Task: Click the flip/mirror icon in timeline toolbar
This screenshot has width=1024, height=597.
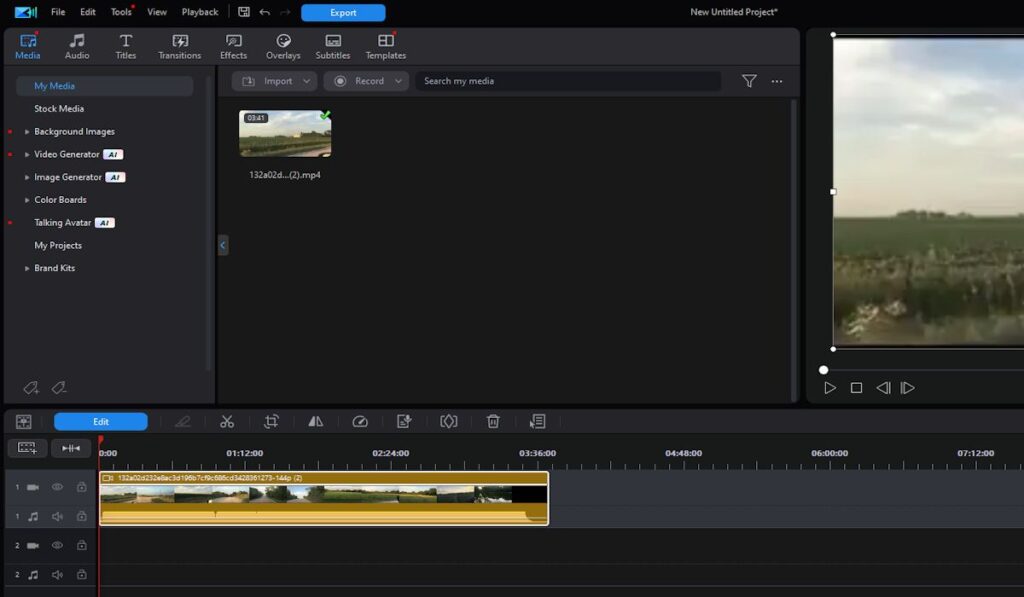Action: pyautogui.click(x=316, y=422)
